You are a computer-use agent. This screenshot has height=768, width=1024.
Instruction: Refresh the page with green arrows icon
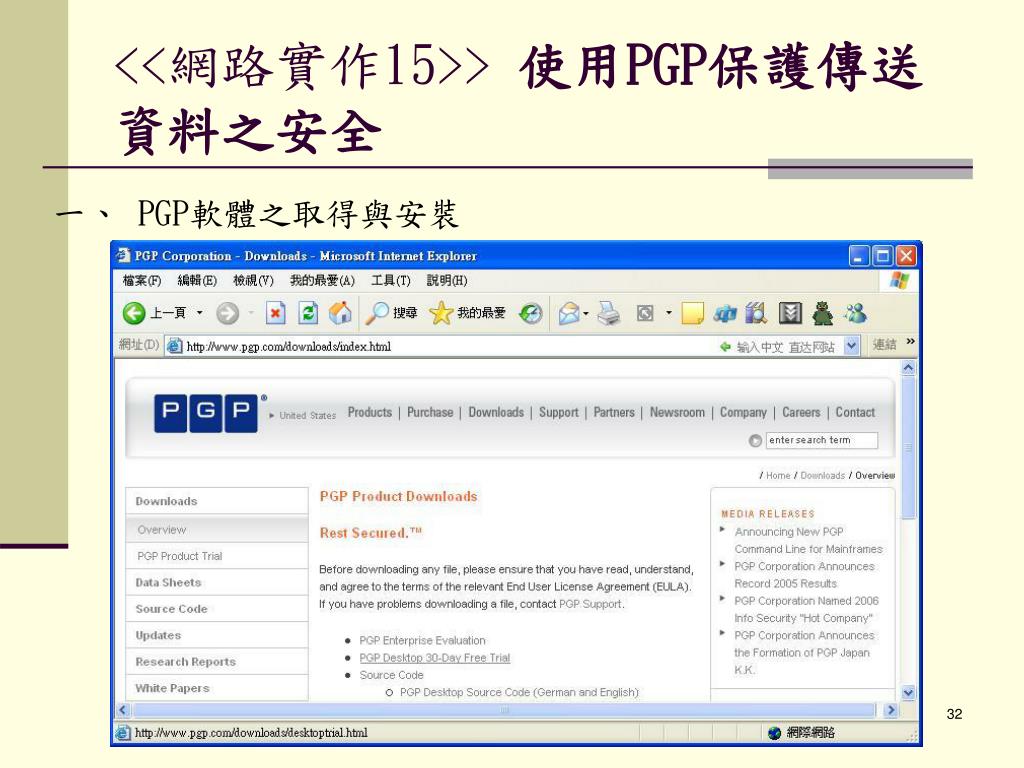pos(308,313)
